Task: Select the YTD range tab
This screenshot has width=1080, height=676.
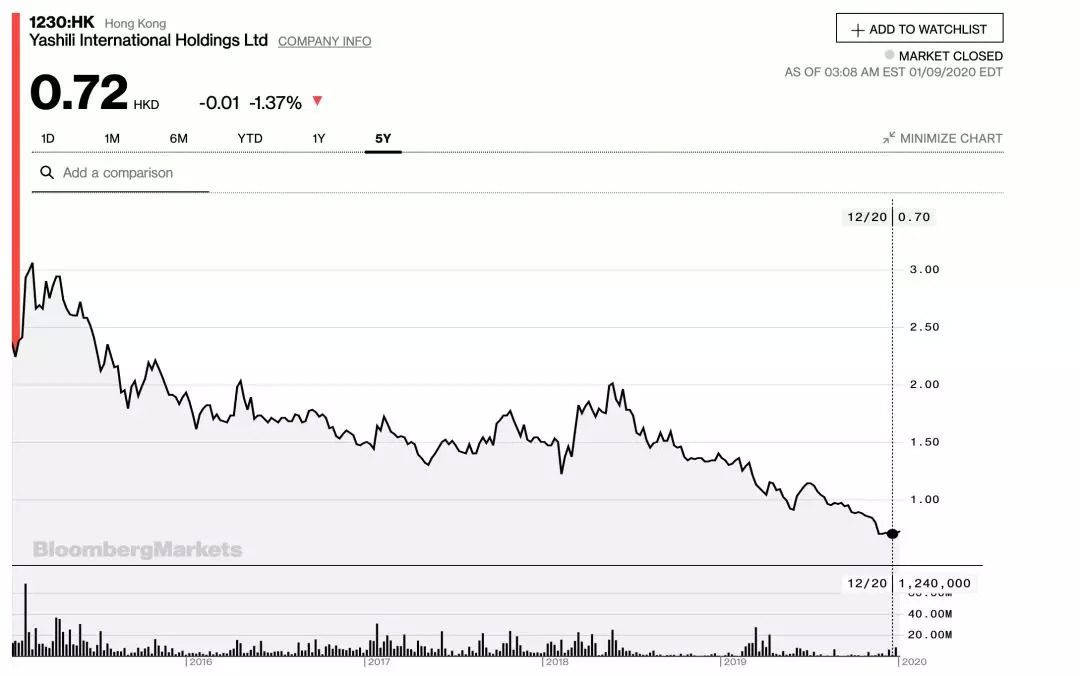Action: 250,138
